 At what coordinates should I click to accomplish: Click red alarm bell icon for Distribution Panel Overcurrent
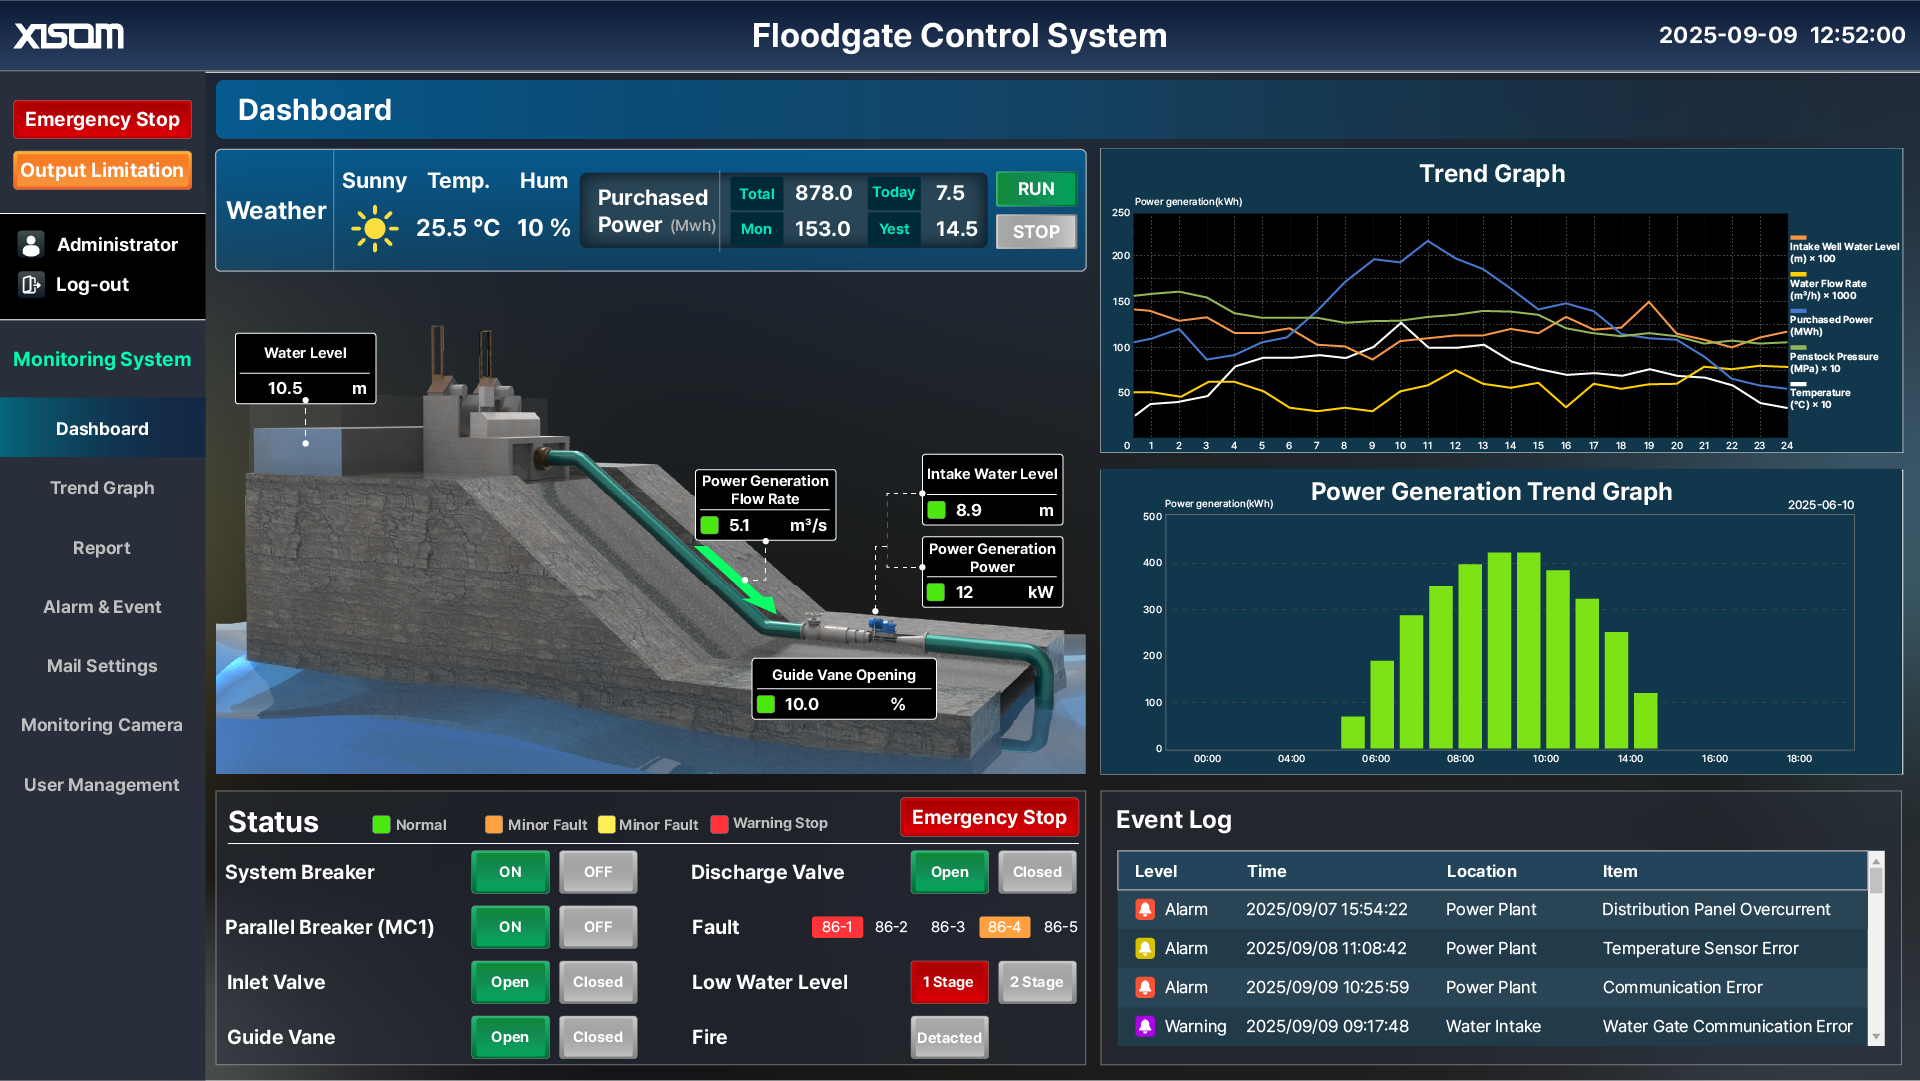pyautogui.click(x=1145, y=910)
